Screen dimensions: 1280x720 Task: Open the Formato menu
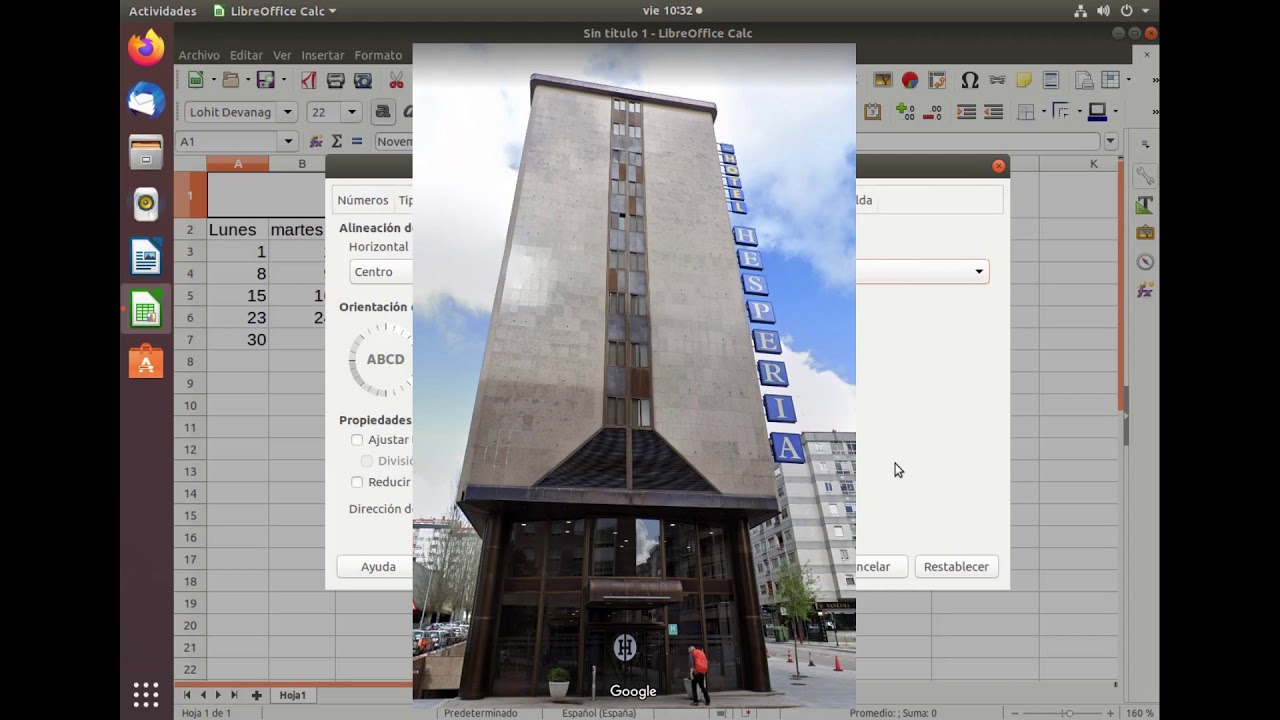pos(378,55)
